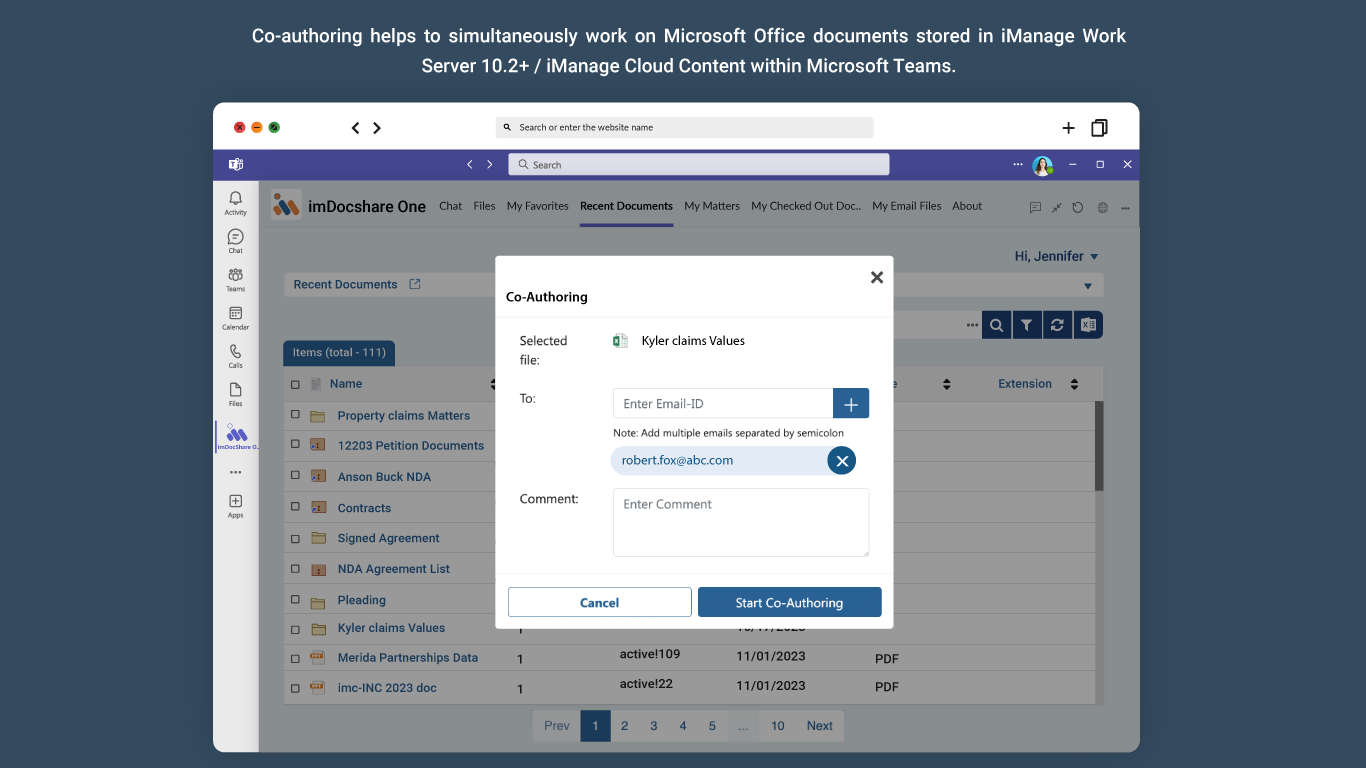Open the Chat tab in imDocshare

tap(451, 206)
